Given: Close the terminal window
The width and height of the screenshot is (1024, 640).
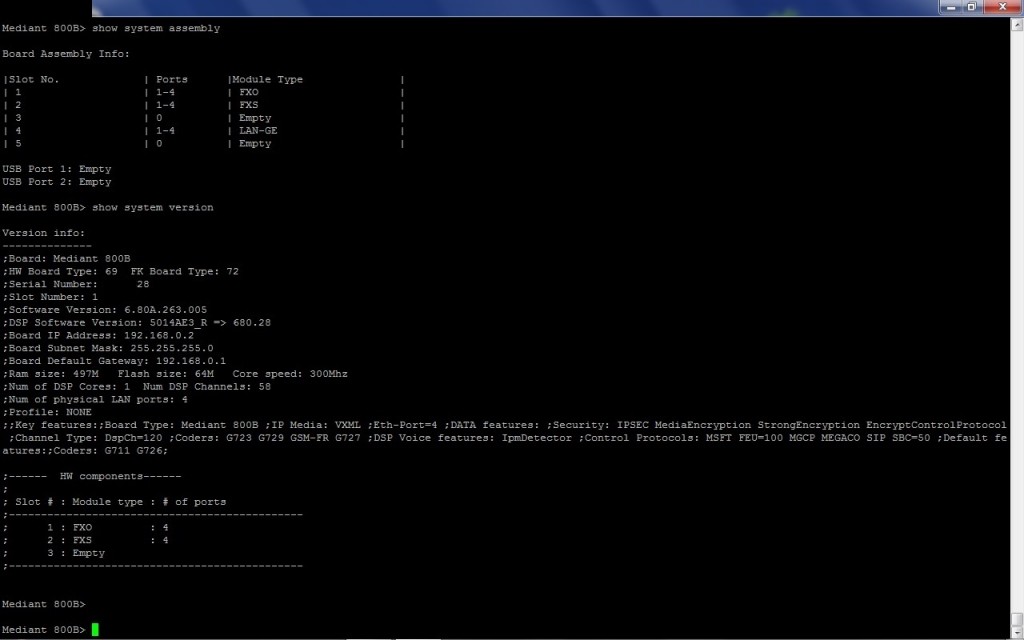Looking at the screenshot, I should tap(1002, 7).
